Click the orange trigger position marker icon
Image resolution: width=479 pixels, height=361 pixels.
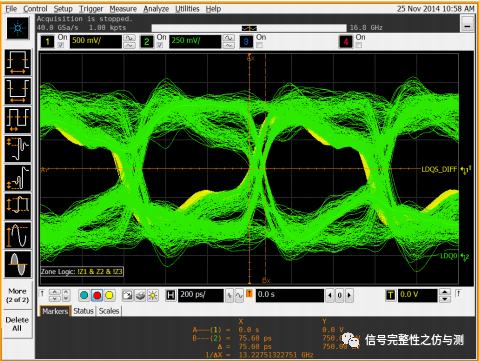coord(249,294)
